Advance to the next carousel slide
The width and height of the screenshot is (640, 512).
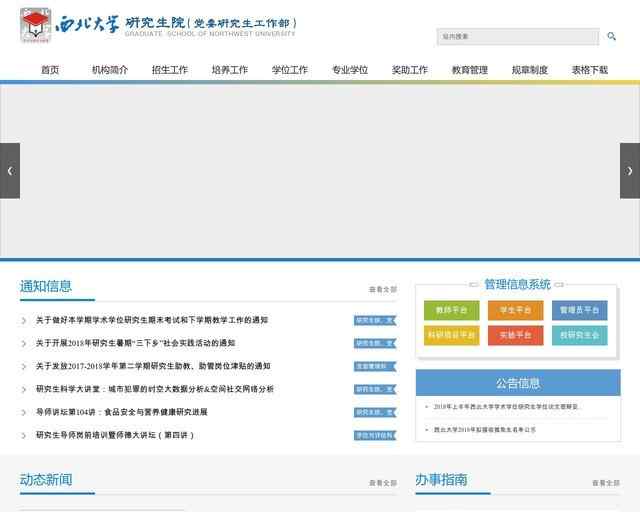[x=630, y=171]
